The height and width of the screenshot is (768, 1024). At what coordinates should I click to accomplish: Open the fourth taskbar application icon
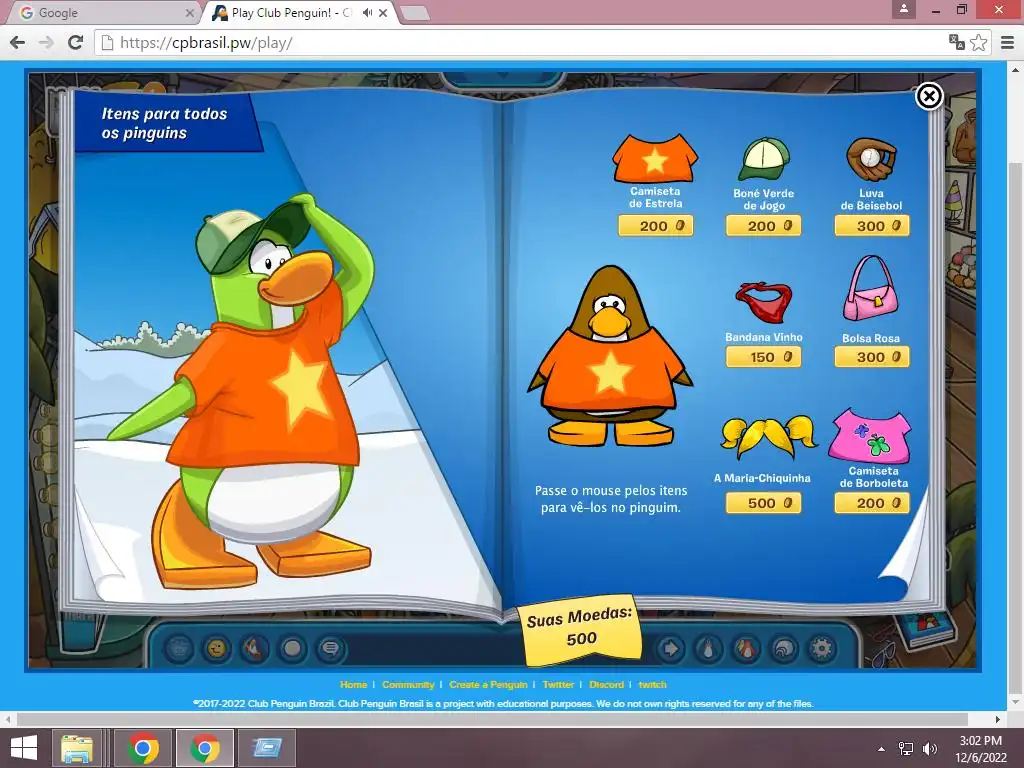pyautogui.click(x=267, y=748)
